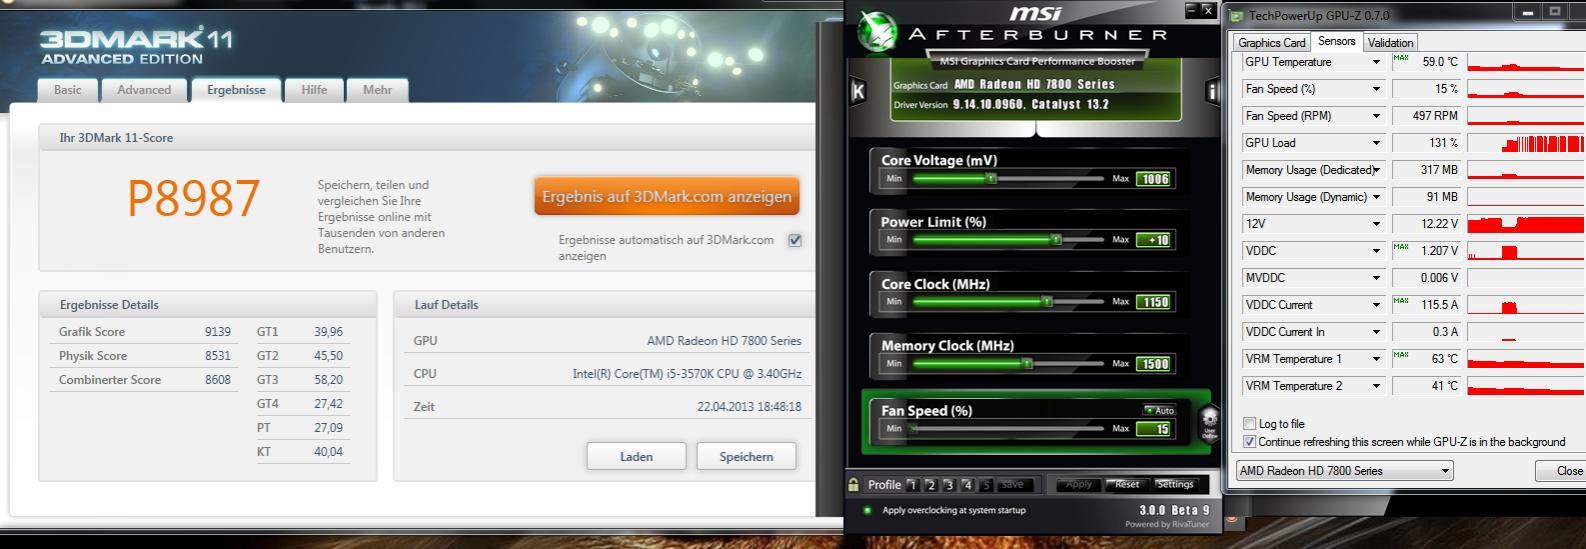Open the GPU Load sensor dropdown
This screenshot has height=549, width=1586.
1376,143
